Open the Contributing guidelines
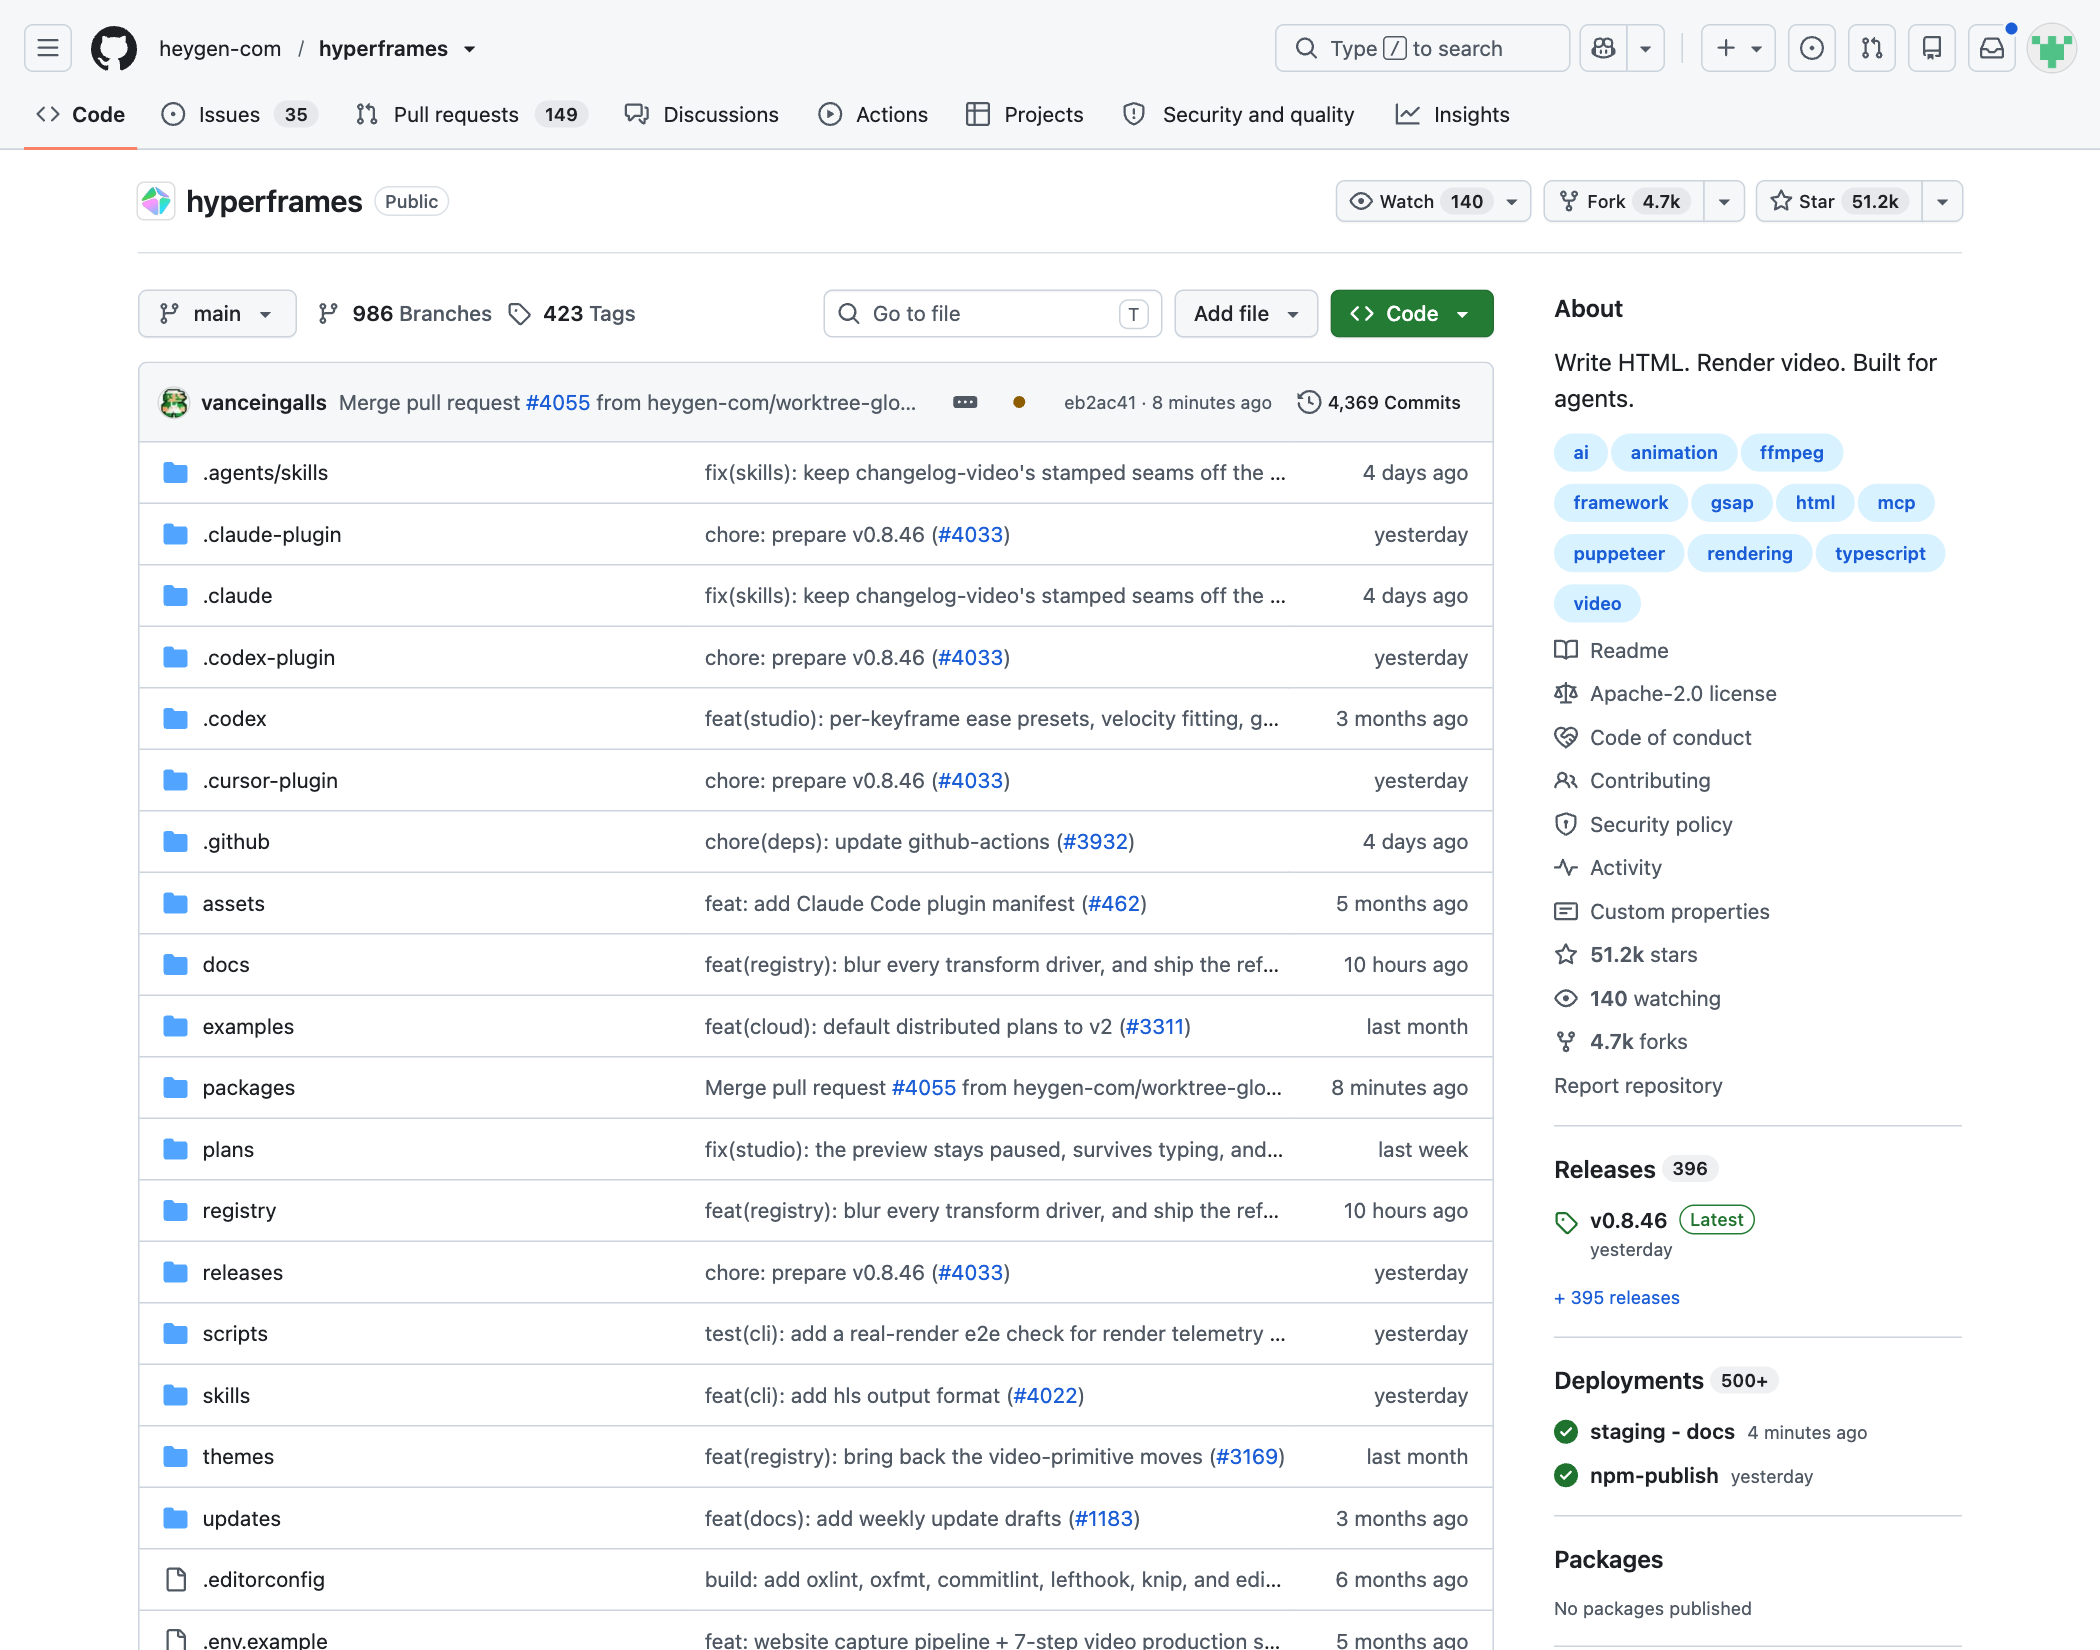The image size is (2100, 1650). (x=1632, y=781)
